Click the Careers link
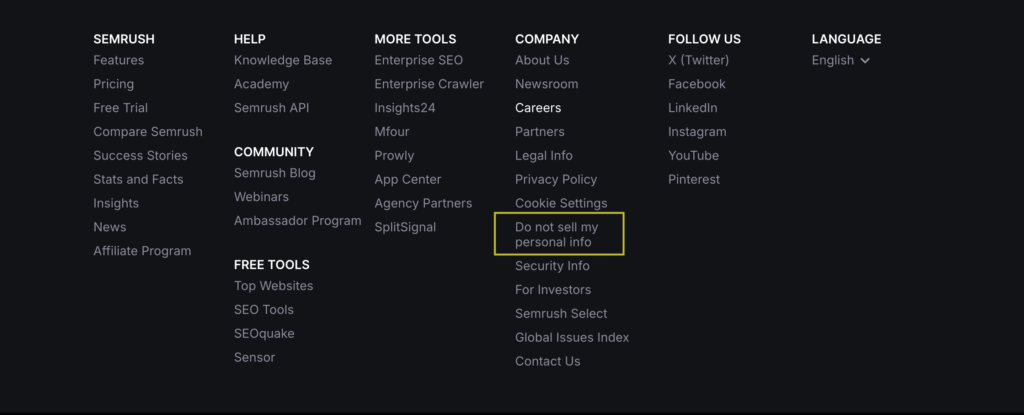This screenshot has width=1024, height=415. pyautogui.click(x=538, y=108)
